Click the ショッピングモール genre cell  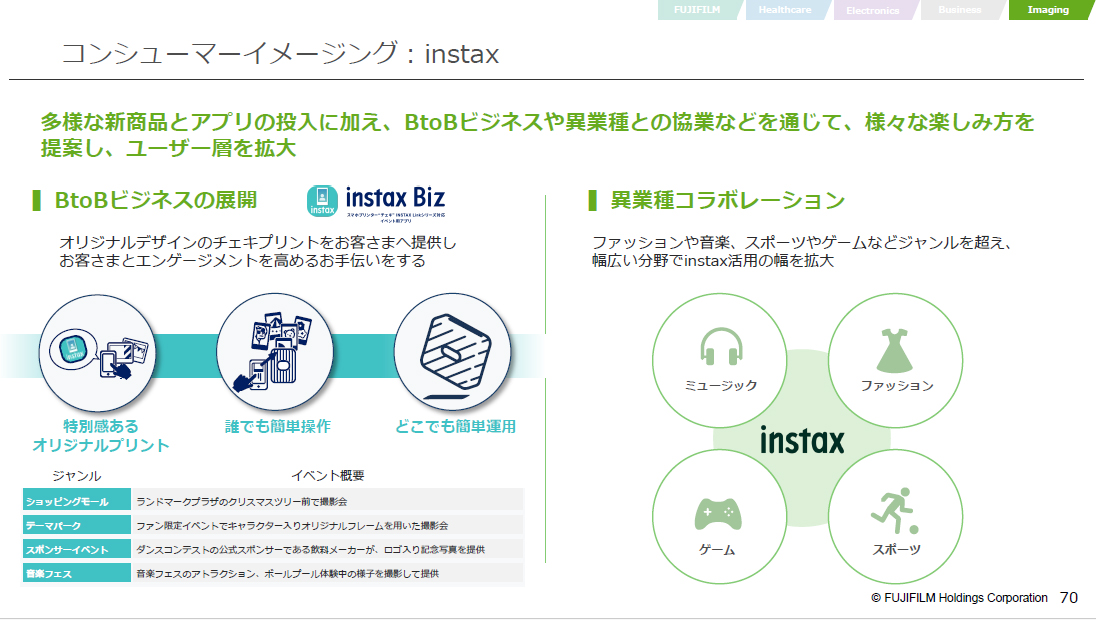pyautogui.click(x=77, y=500)
